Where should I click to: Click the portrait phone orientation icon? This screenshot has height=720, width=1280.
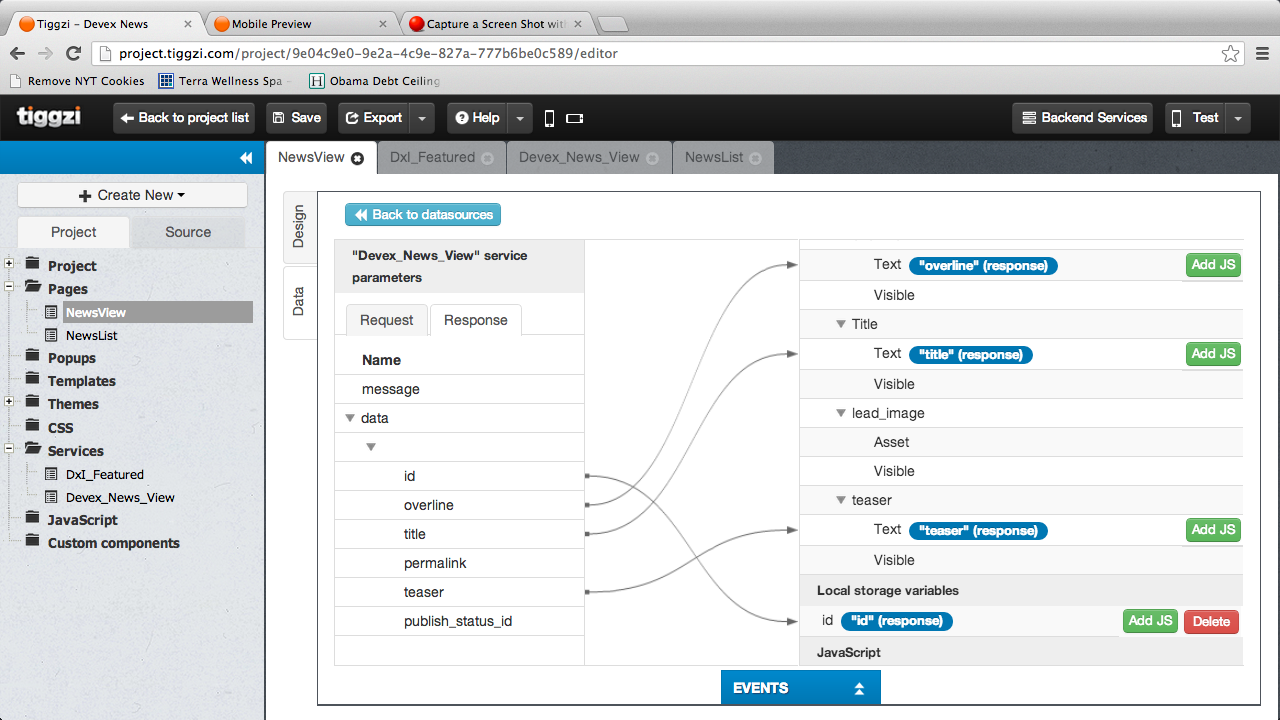(549, 118)
